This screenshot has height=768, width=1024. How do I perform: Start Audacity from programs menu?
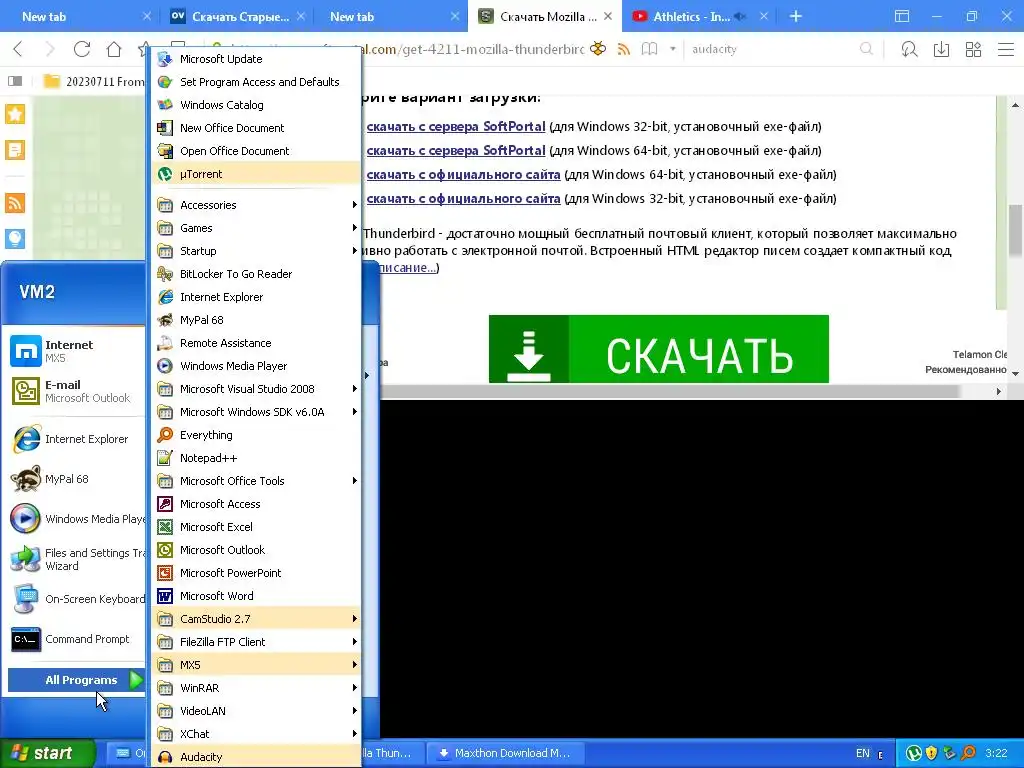pos(256,756)
